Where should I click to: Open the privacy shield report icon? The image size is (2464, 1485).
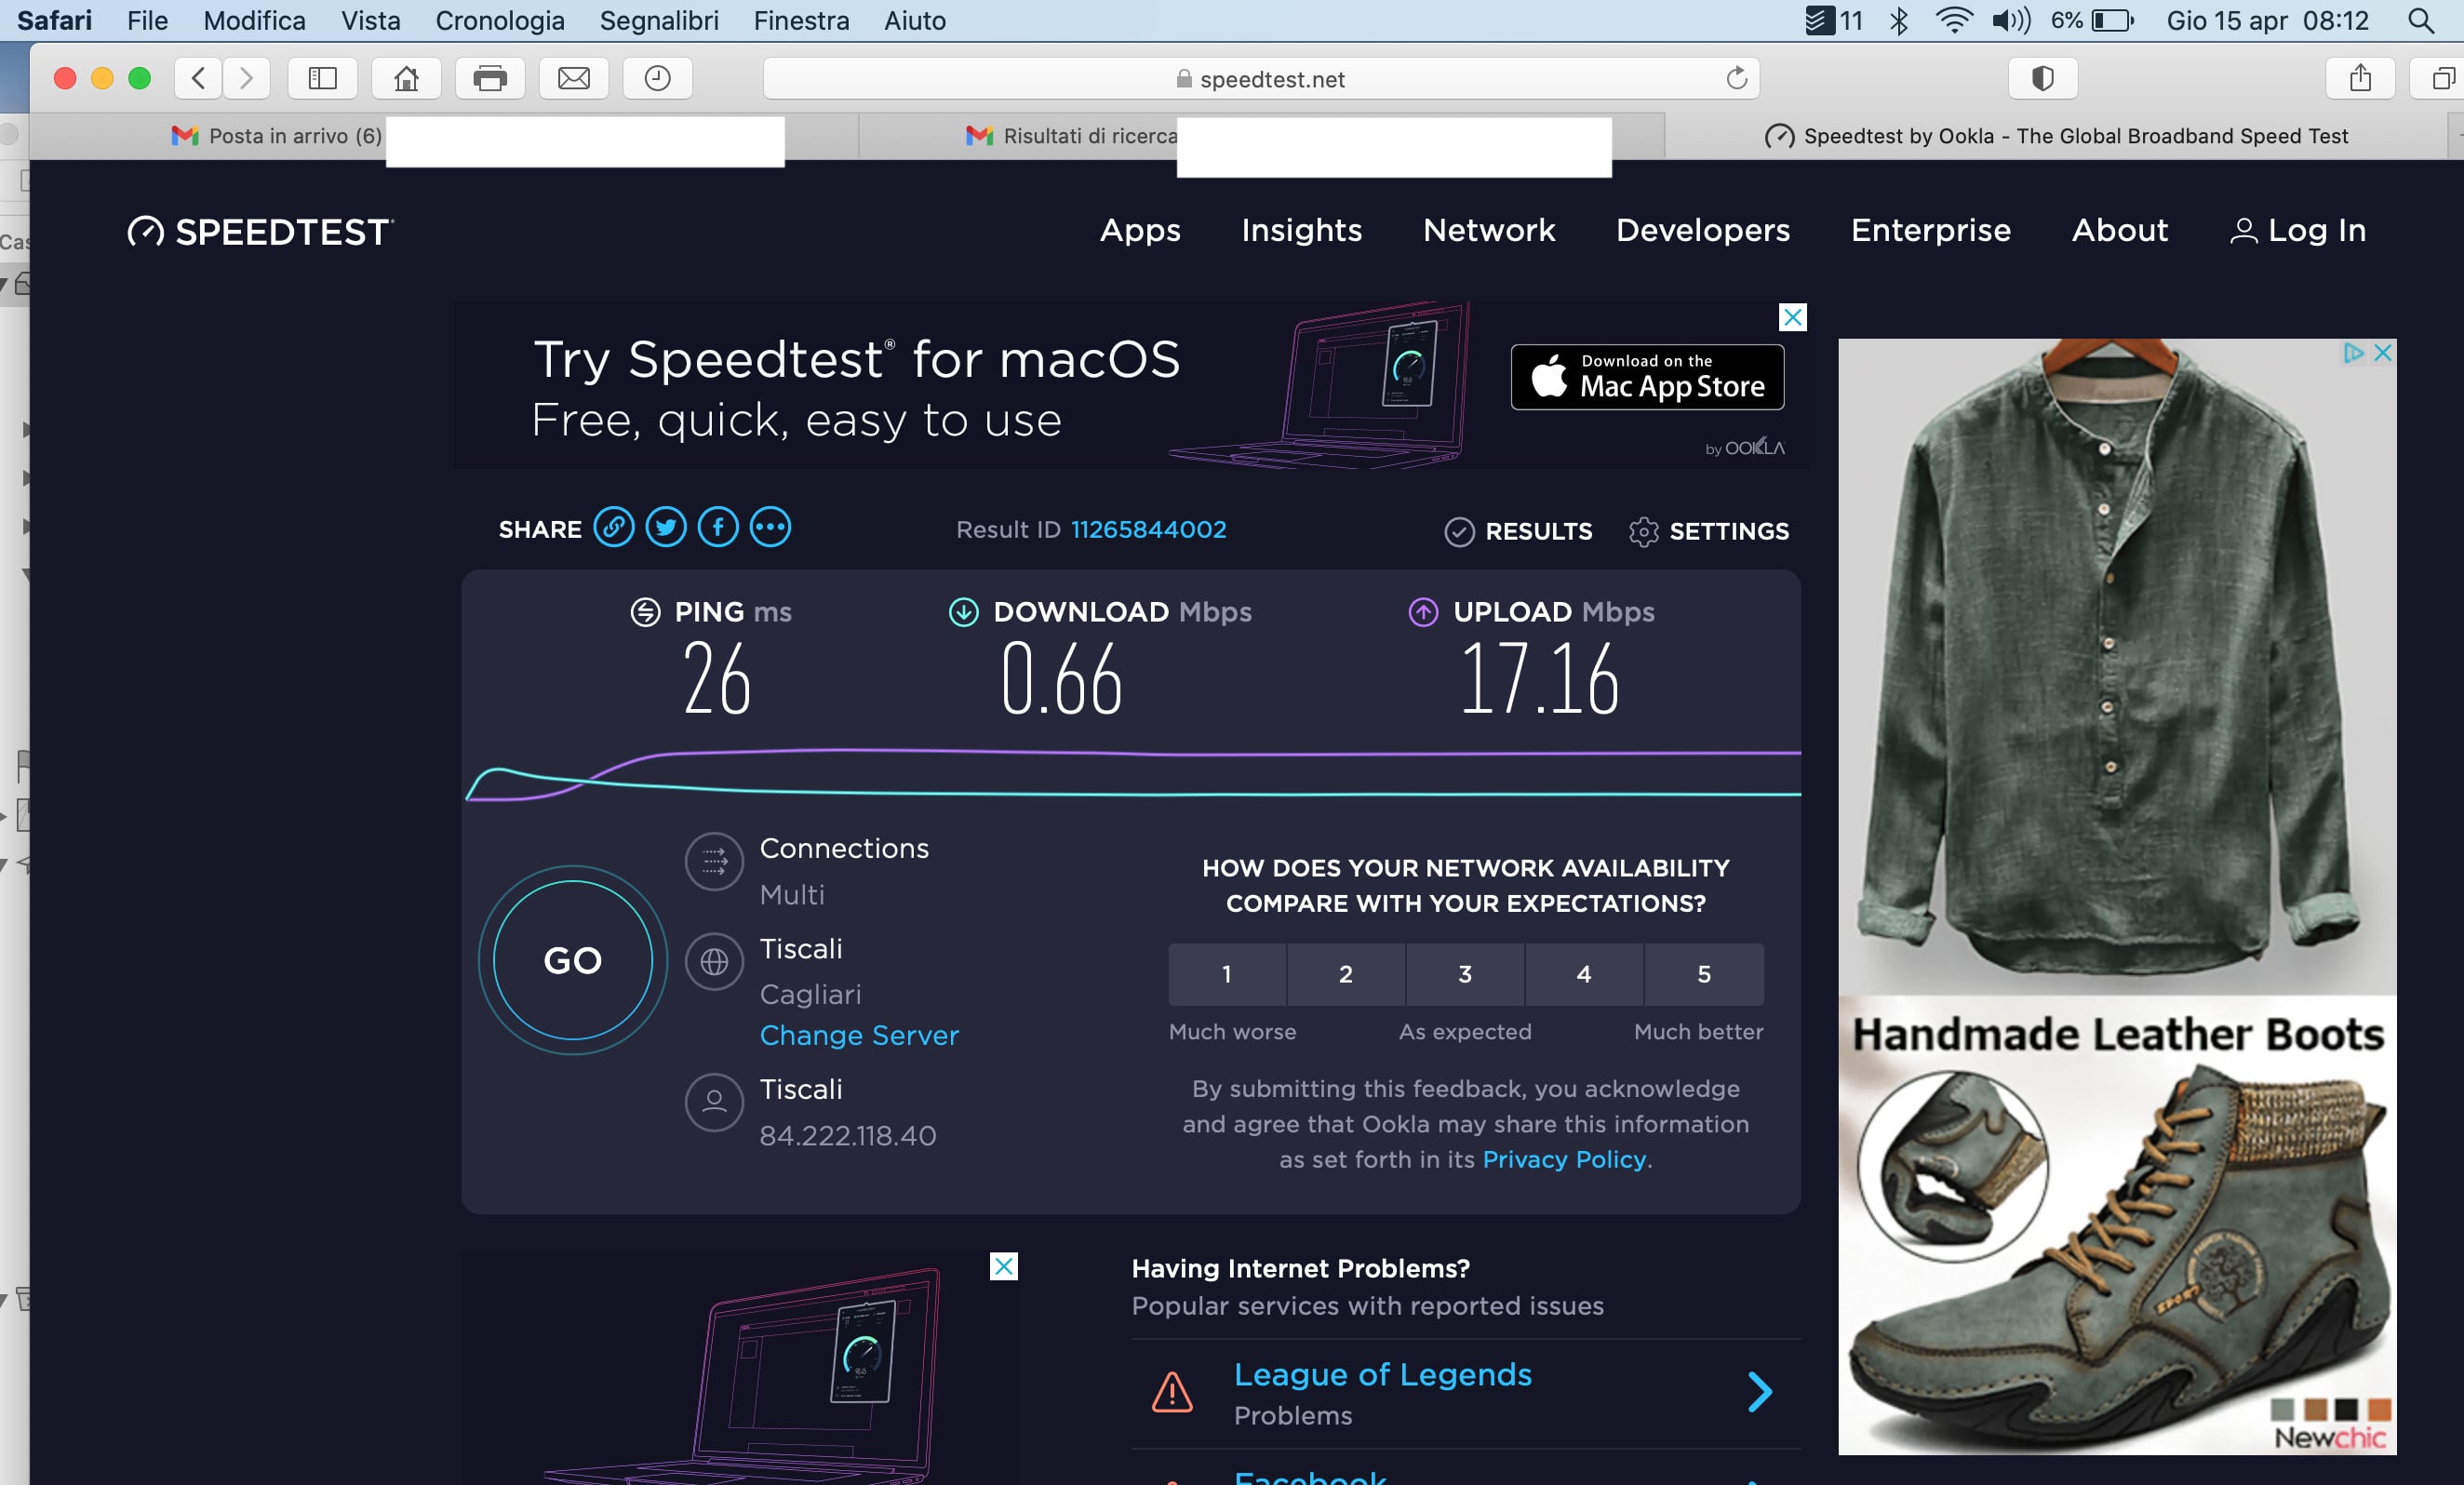pos(2043,78)
